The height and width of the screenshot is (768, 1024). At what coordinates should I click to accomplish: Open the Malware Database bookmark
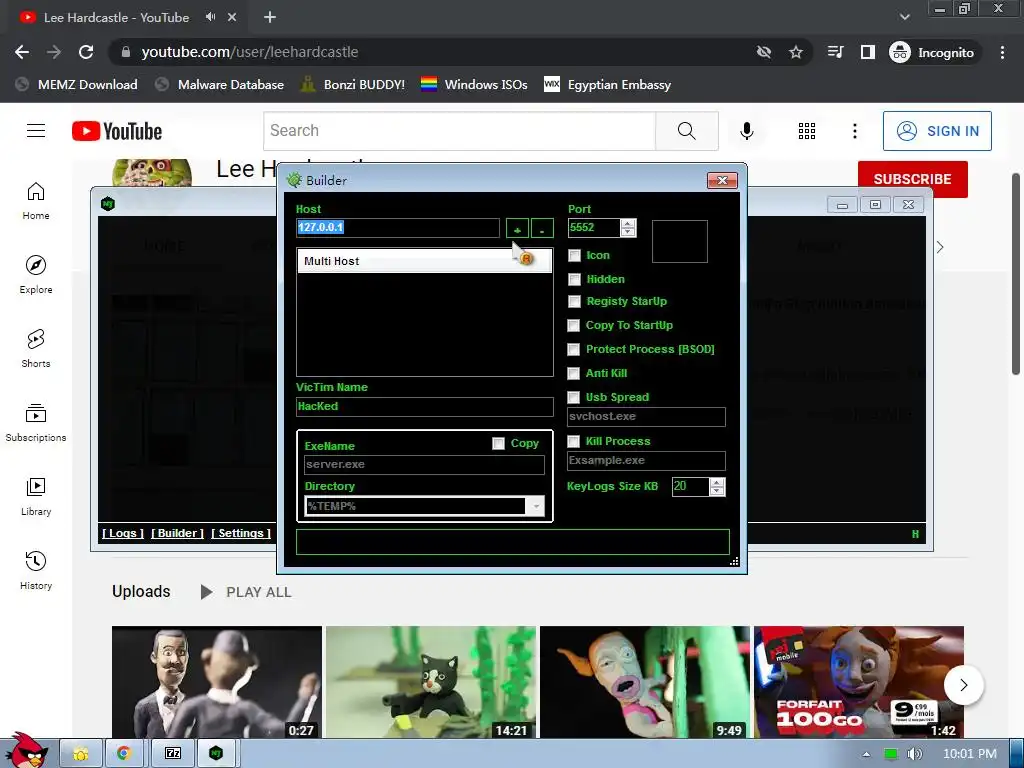click(219, 85)
